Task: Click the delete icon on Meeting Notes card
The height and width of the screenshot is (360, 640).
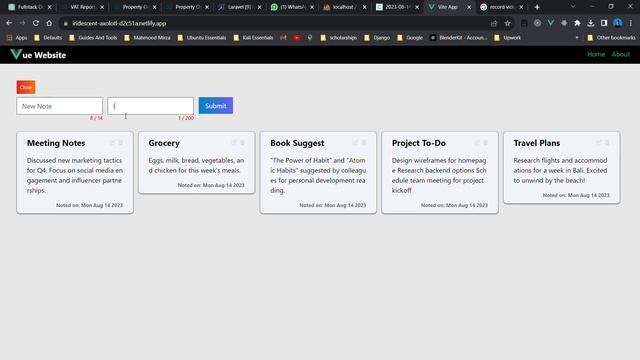Action: point(121,142)
